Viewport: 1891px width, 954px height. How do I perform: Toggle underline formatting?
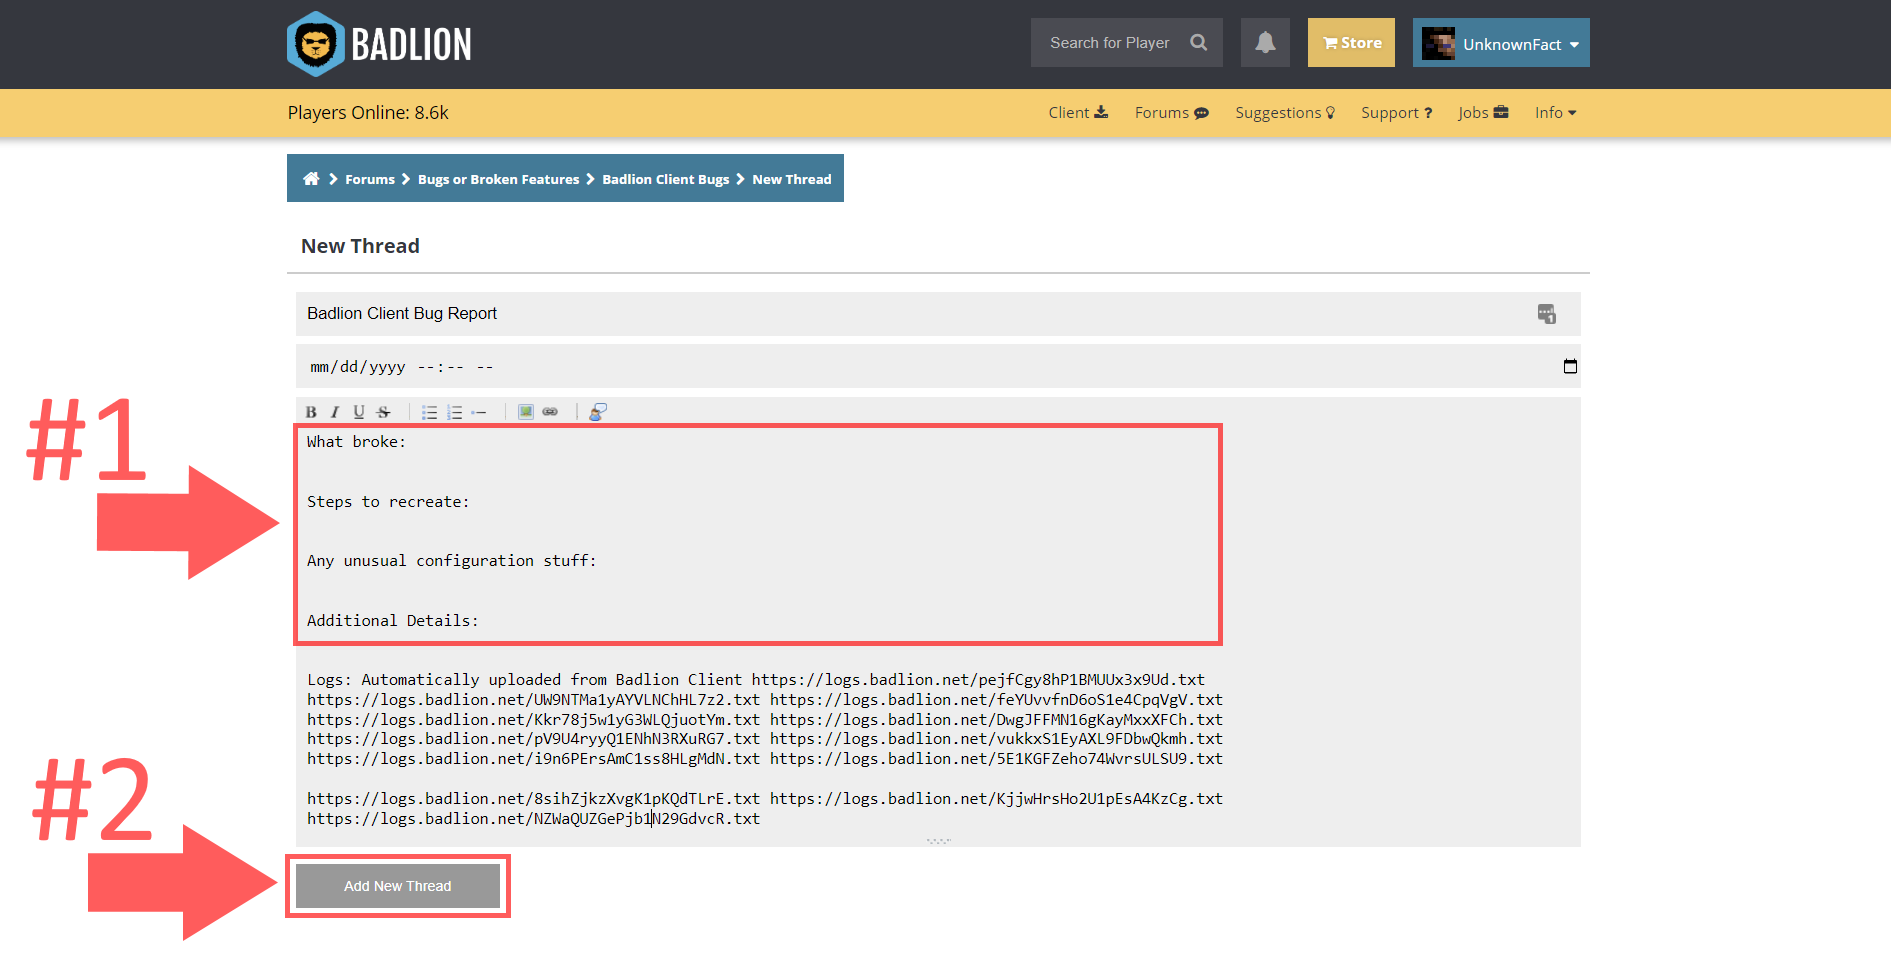(359, 412)
